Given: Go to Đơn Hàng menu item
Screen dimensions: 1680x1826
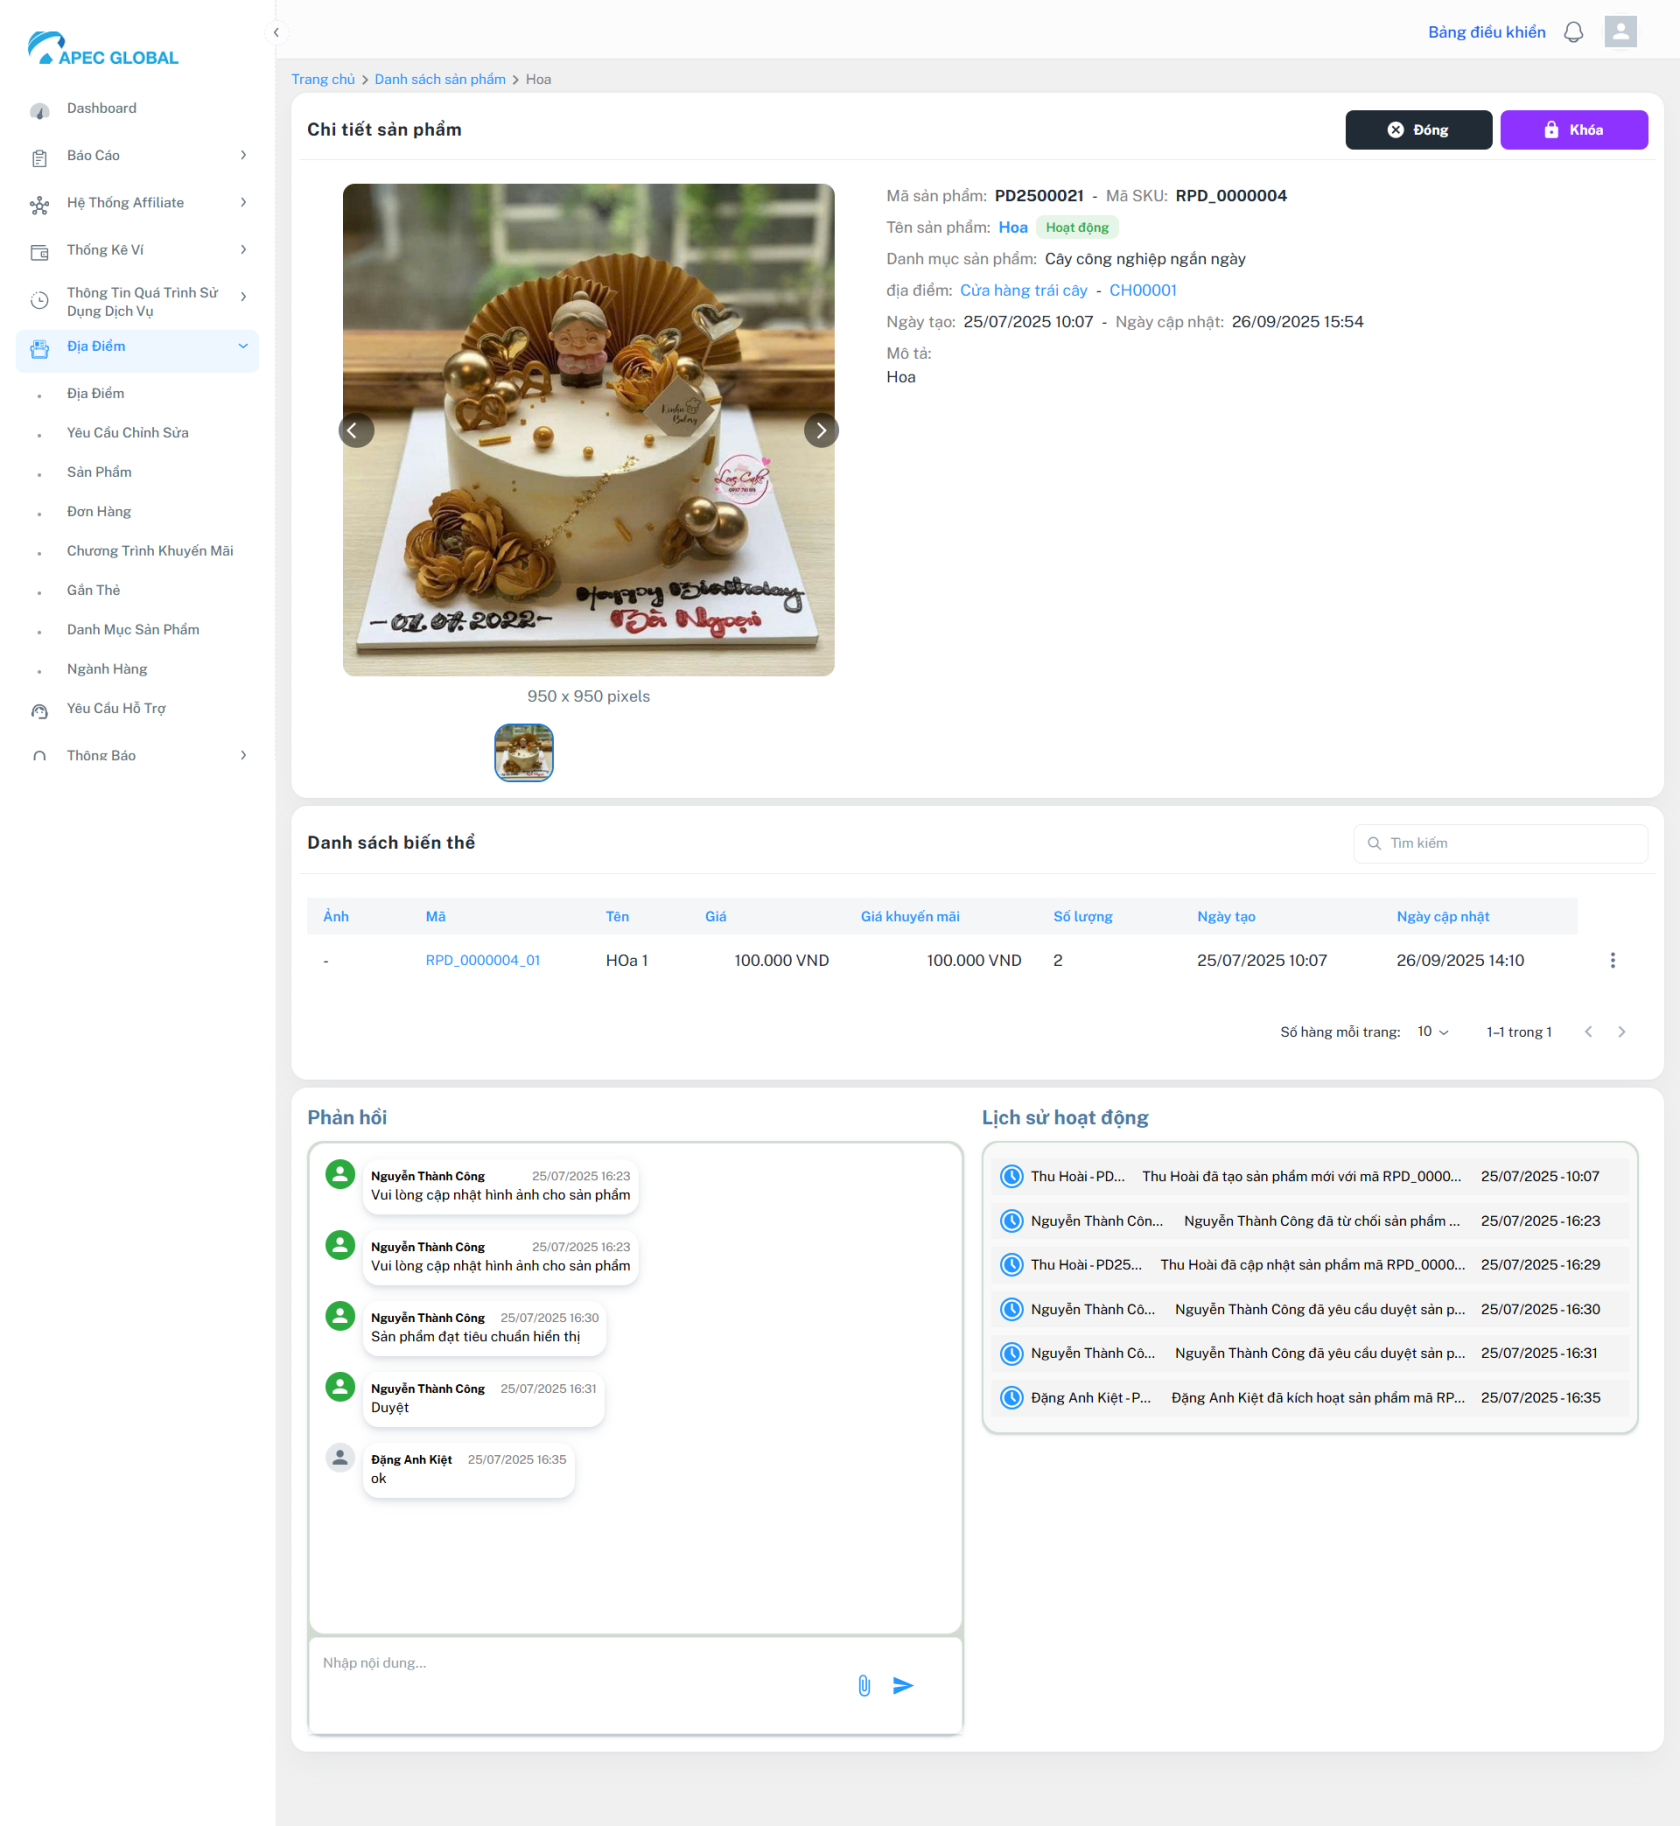Looking at the screenshot, I should (x=99, y=512).
